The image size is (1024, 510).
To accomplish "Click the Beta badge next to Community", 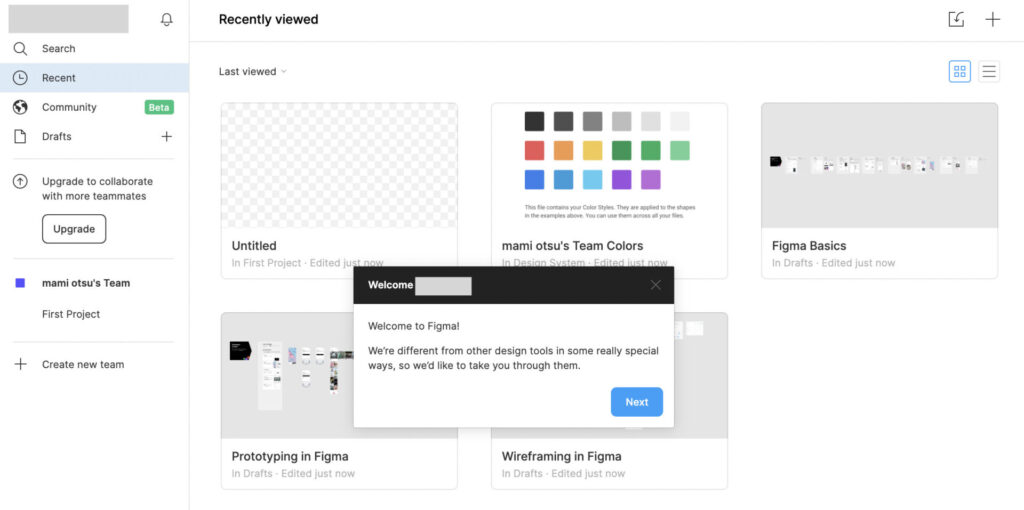I will [159, 107].
